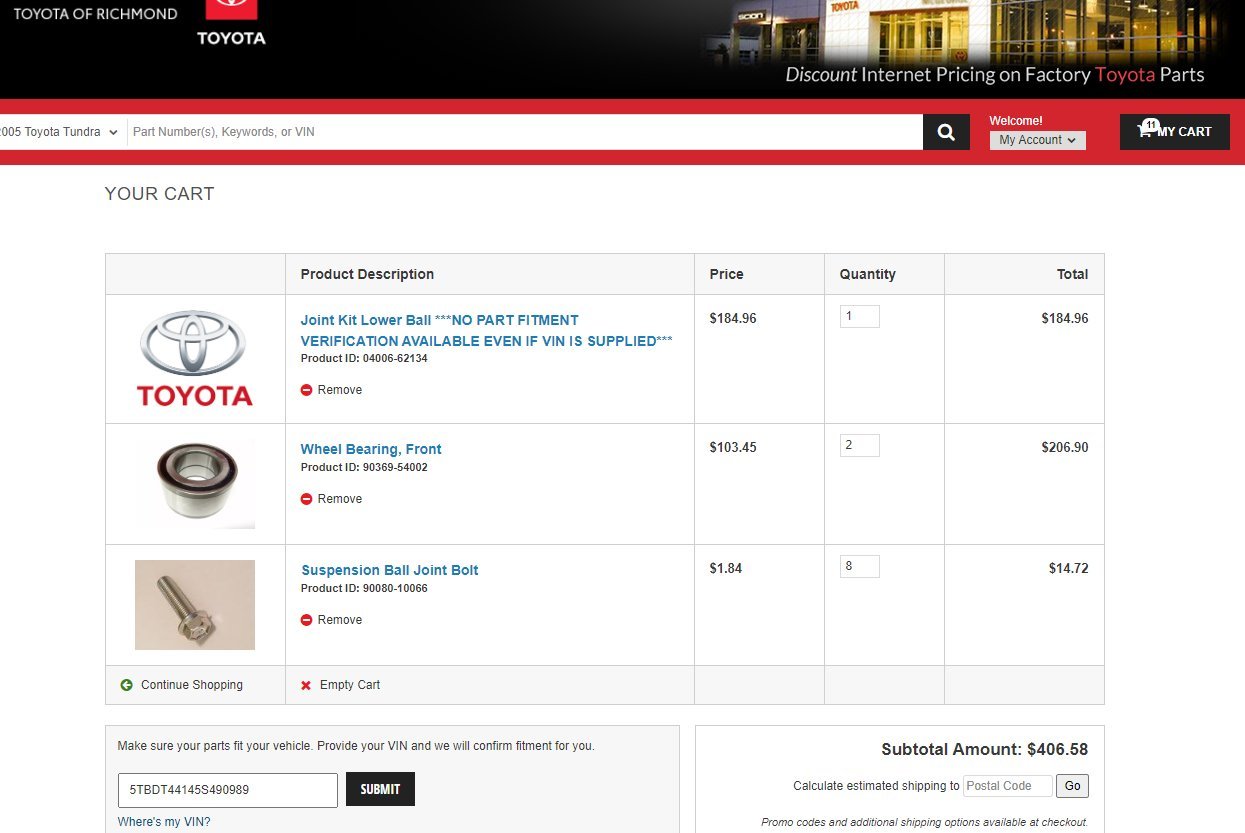Open the Suspension Ball Joint Bolt product link
Viewport: 1245px width, 833px height.
[390, 570]
